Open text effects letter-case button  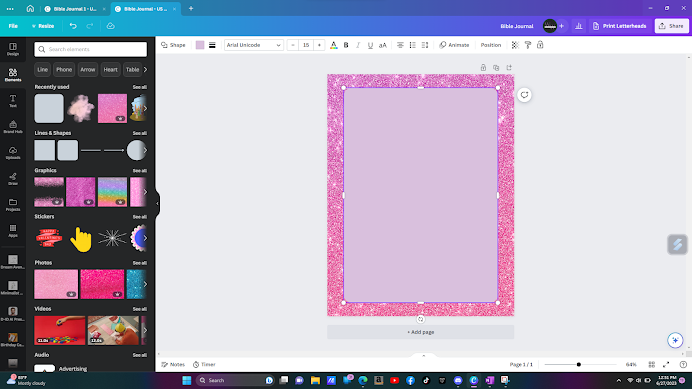coord(383,45)
